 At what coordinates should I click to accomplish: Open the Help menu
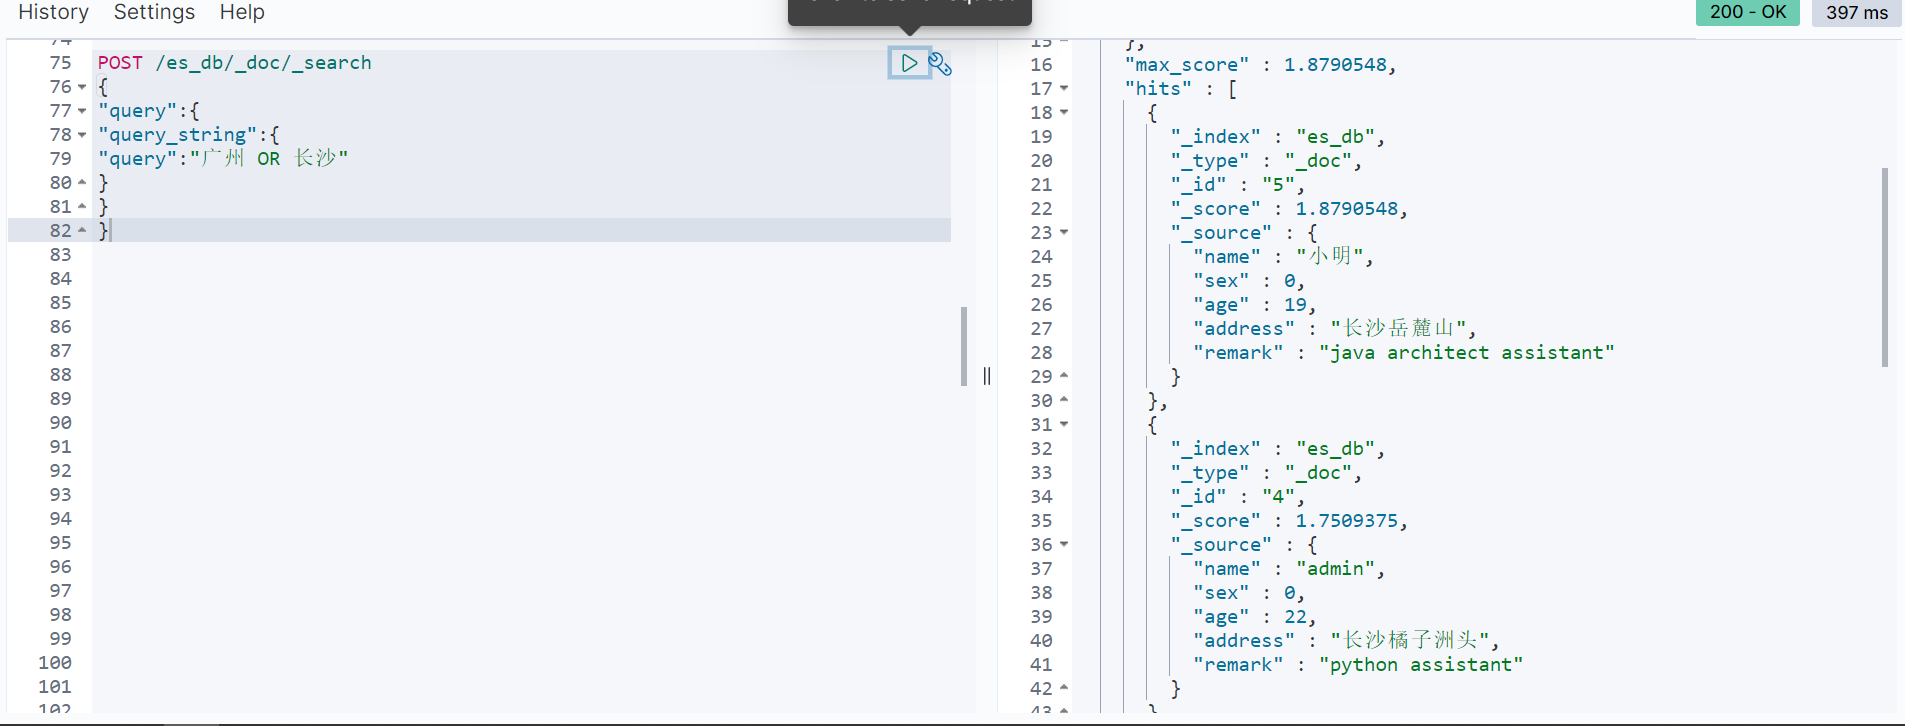point(242,12)
